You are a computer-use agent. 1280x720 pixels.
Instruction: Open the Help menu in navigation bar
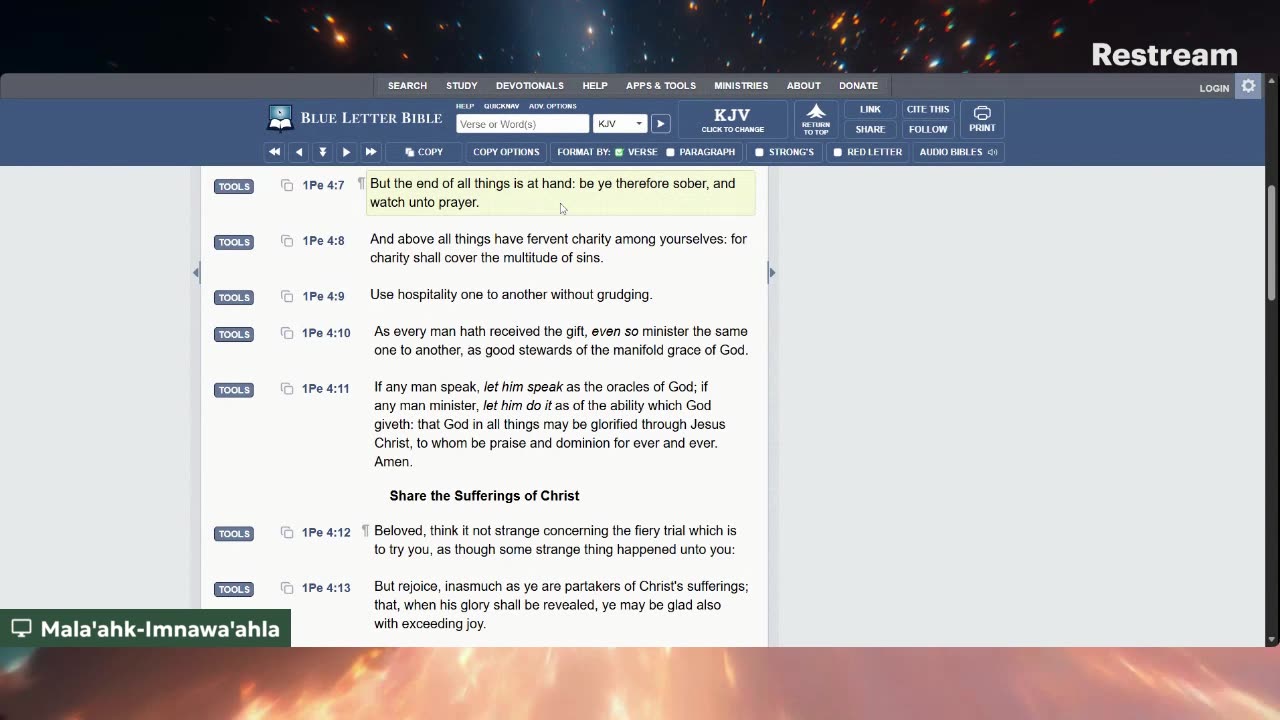click(595, 86)
